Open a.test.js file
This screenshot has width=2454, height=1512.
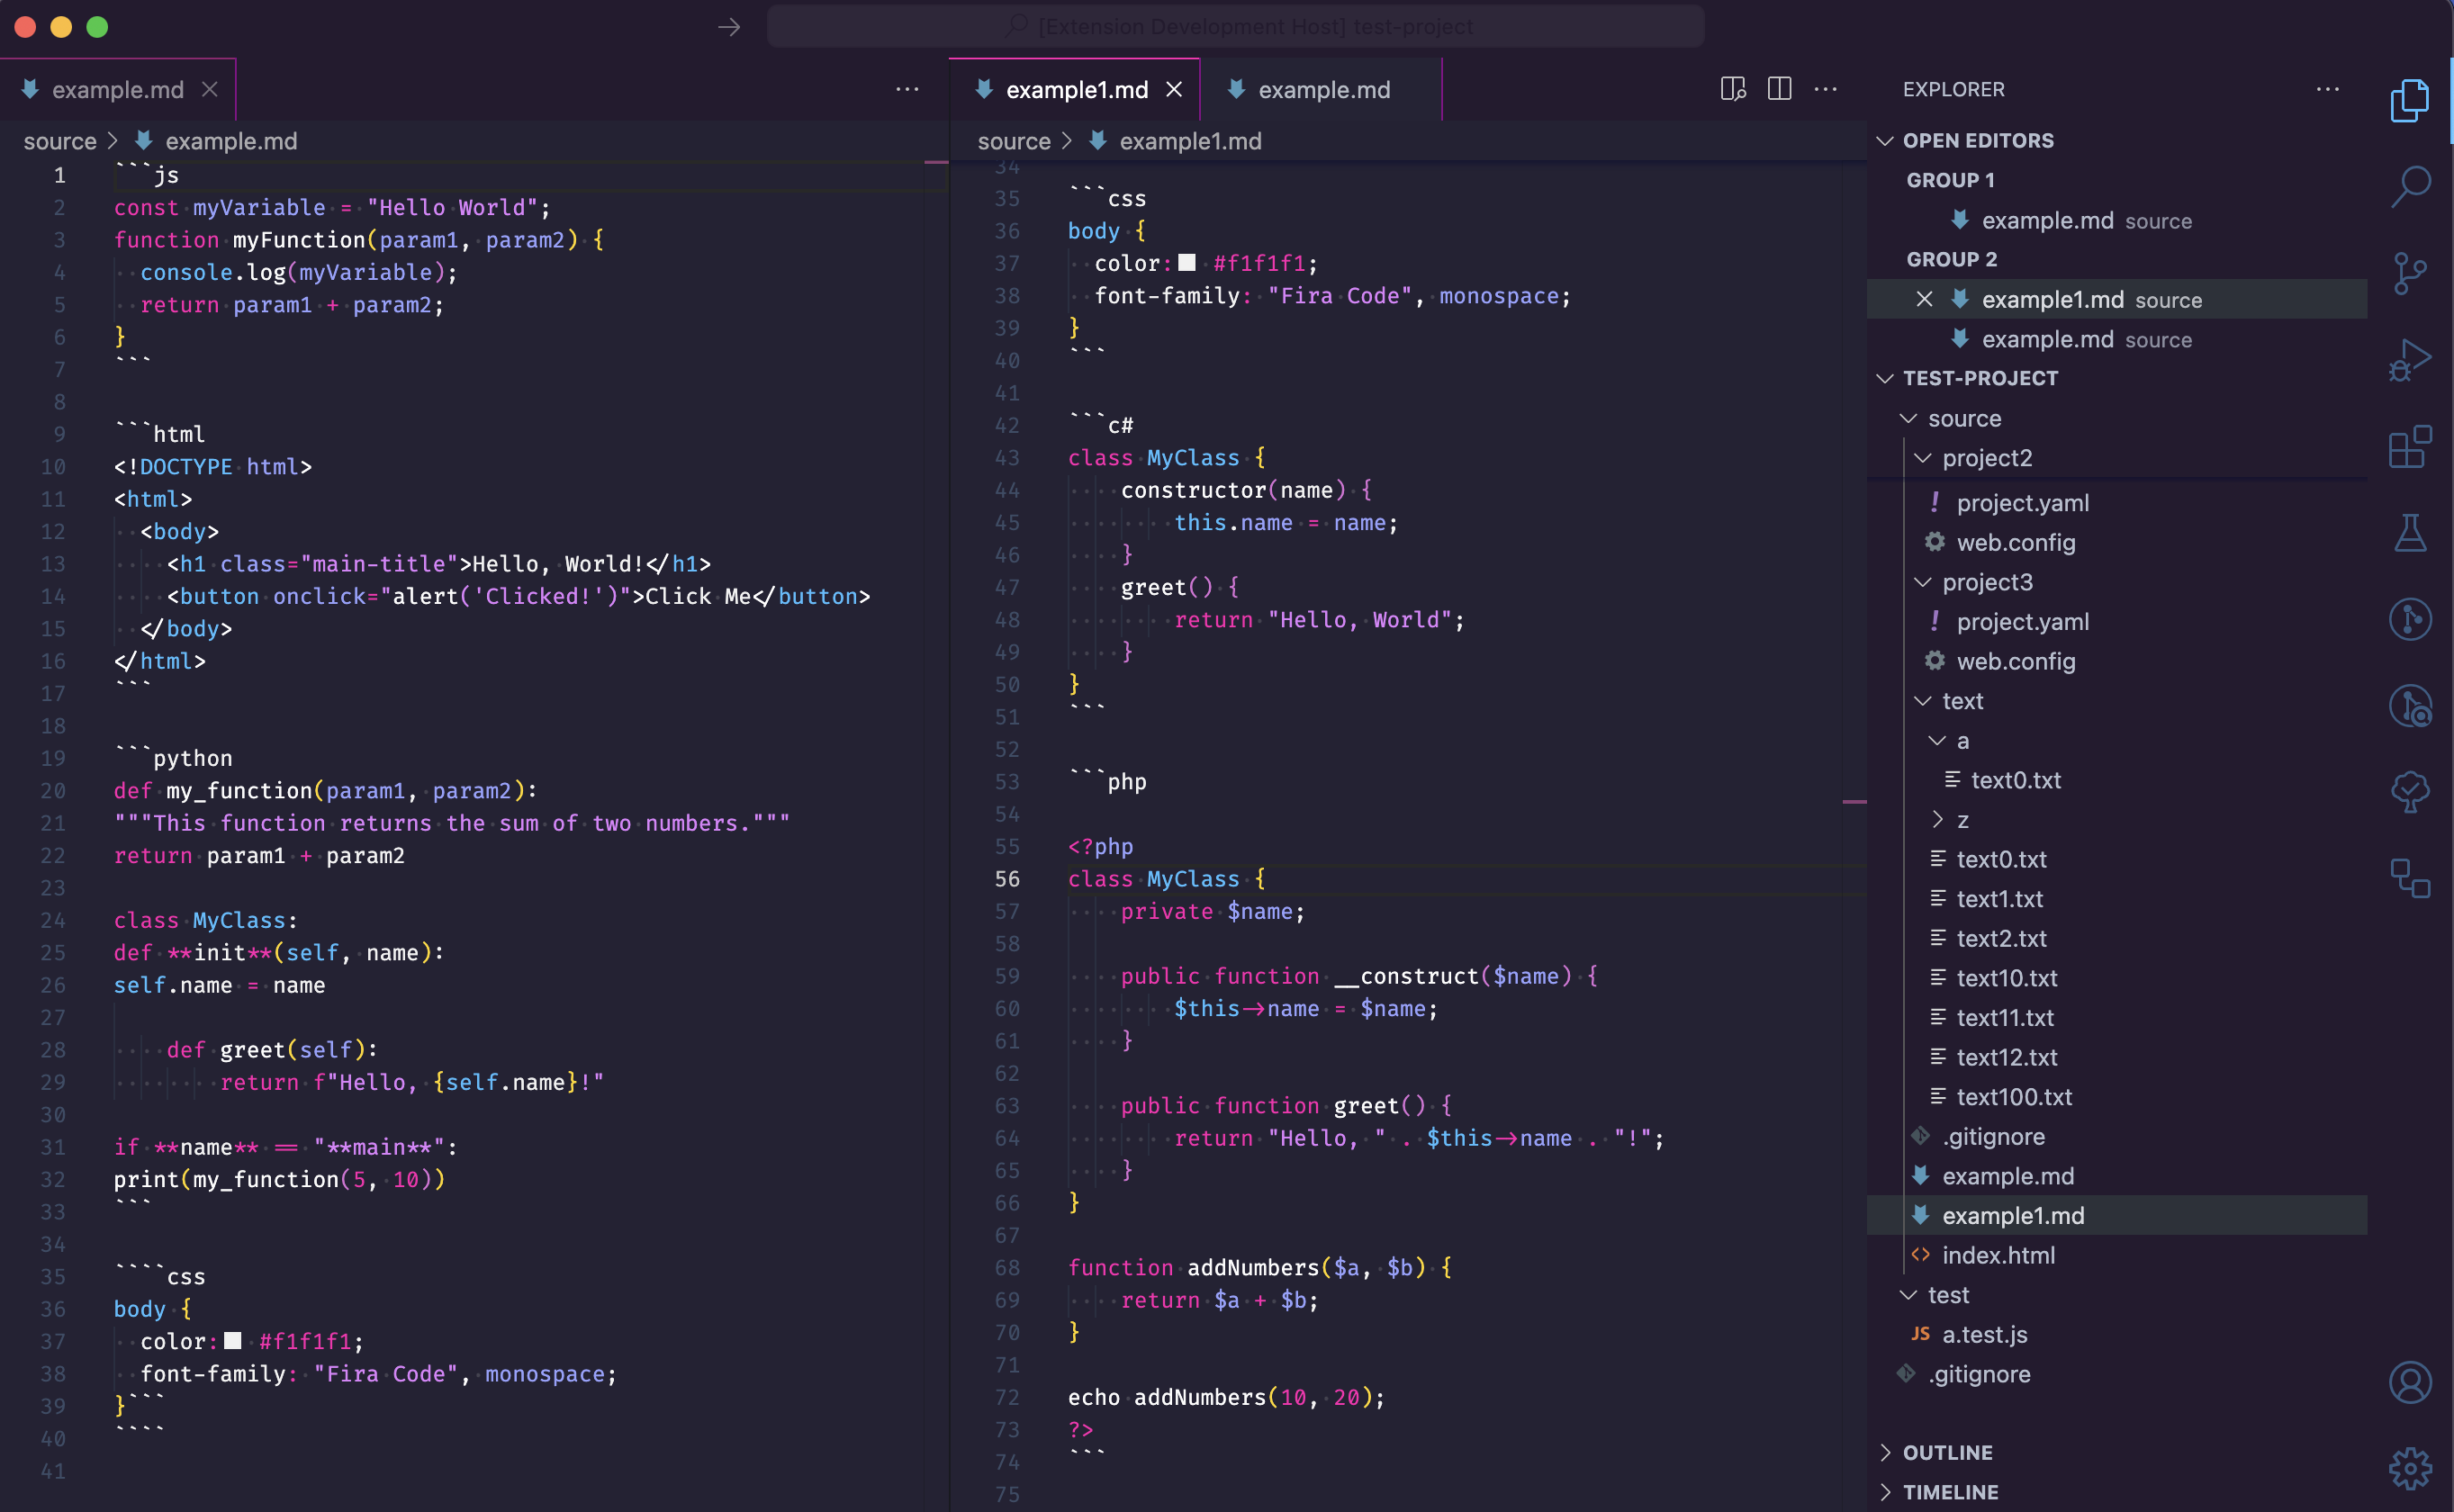click(x=2117, y=1334)
